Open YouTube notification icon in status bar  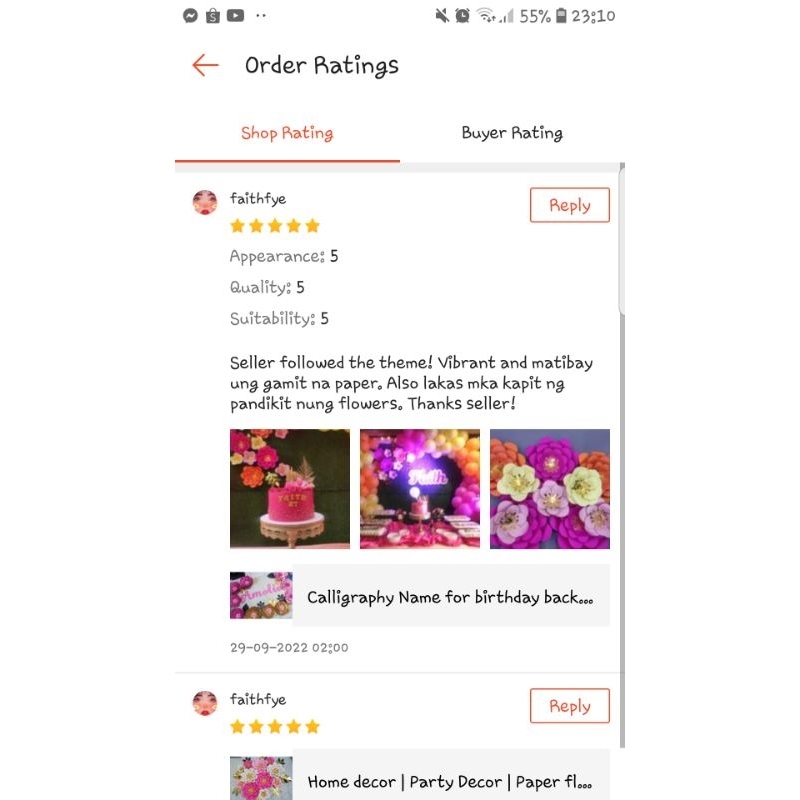[x=235, y=16]
